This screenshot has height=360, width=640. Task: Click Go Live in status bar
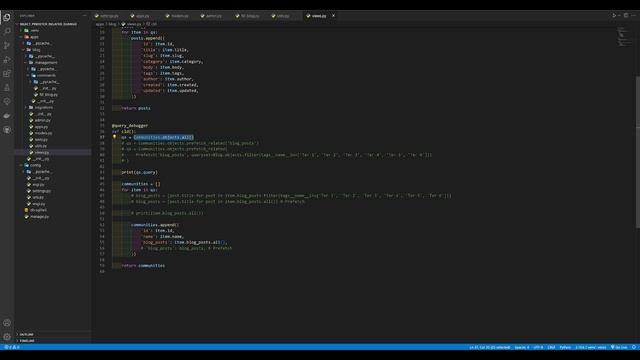pos(619,347)
